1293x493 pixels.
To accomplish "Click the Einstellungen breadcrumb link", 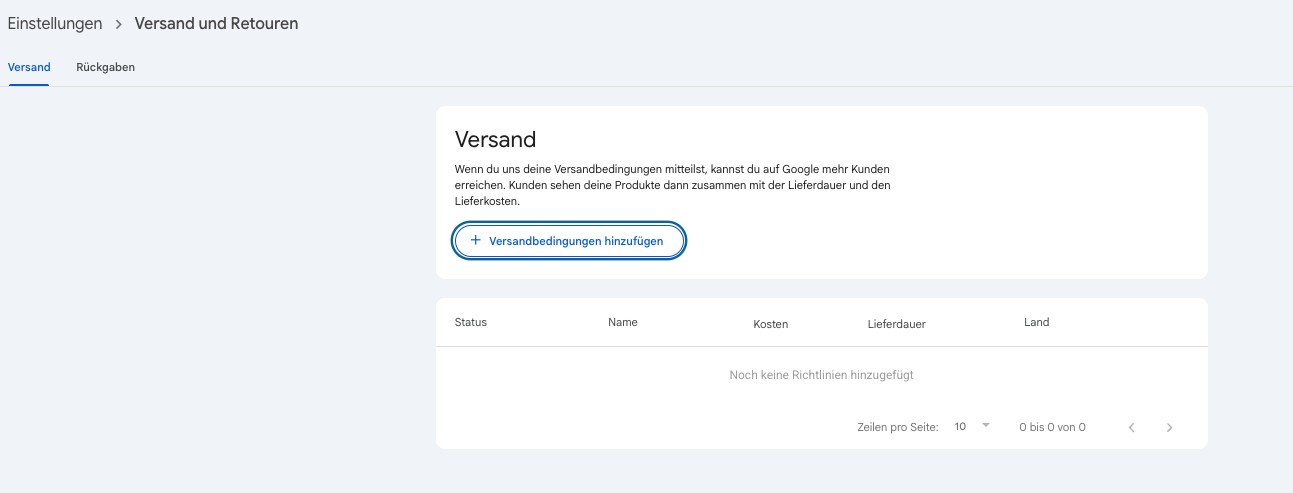I will pos(55,23).
